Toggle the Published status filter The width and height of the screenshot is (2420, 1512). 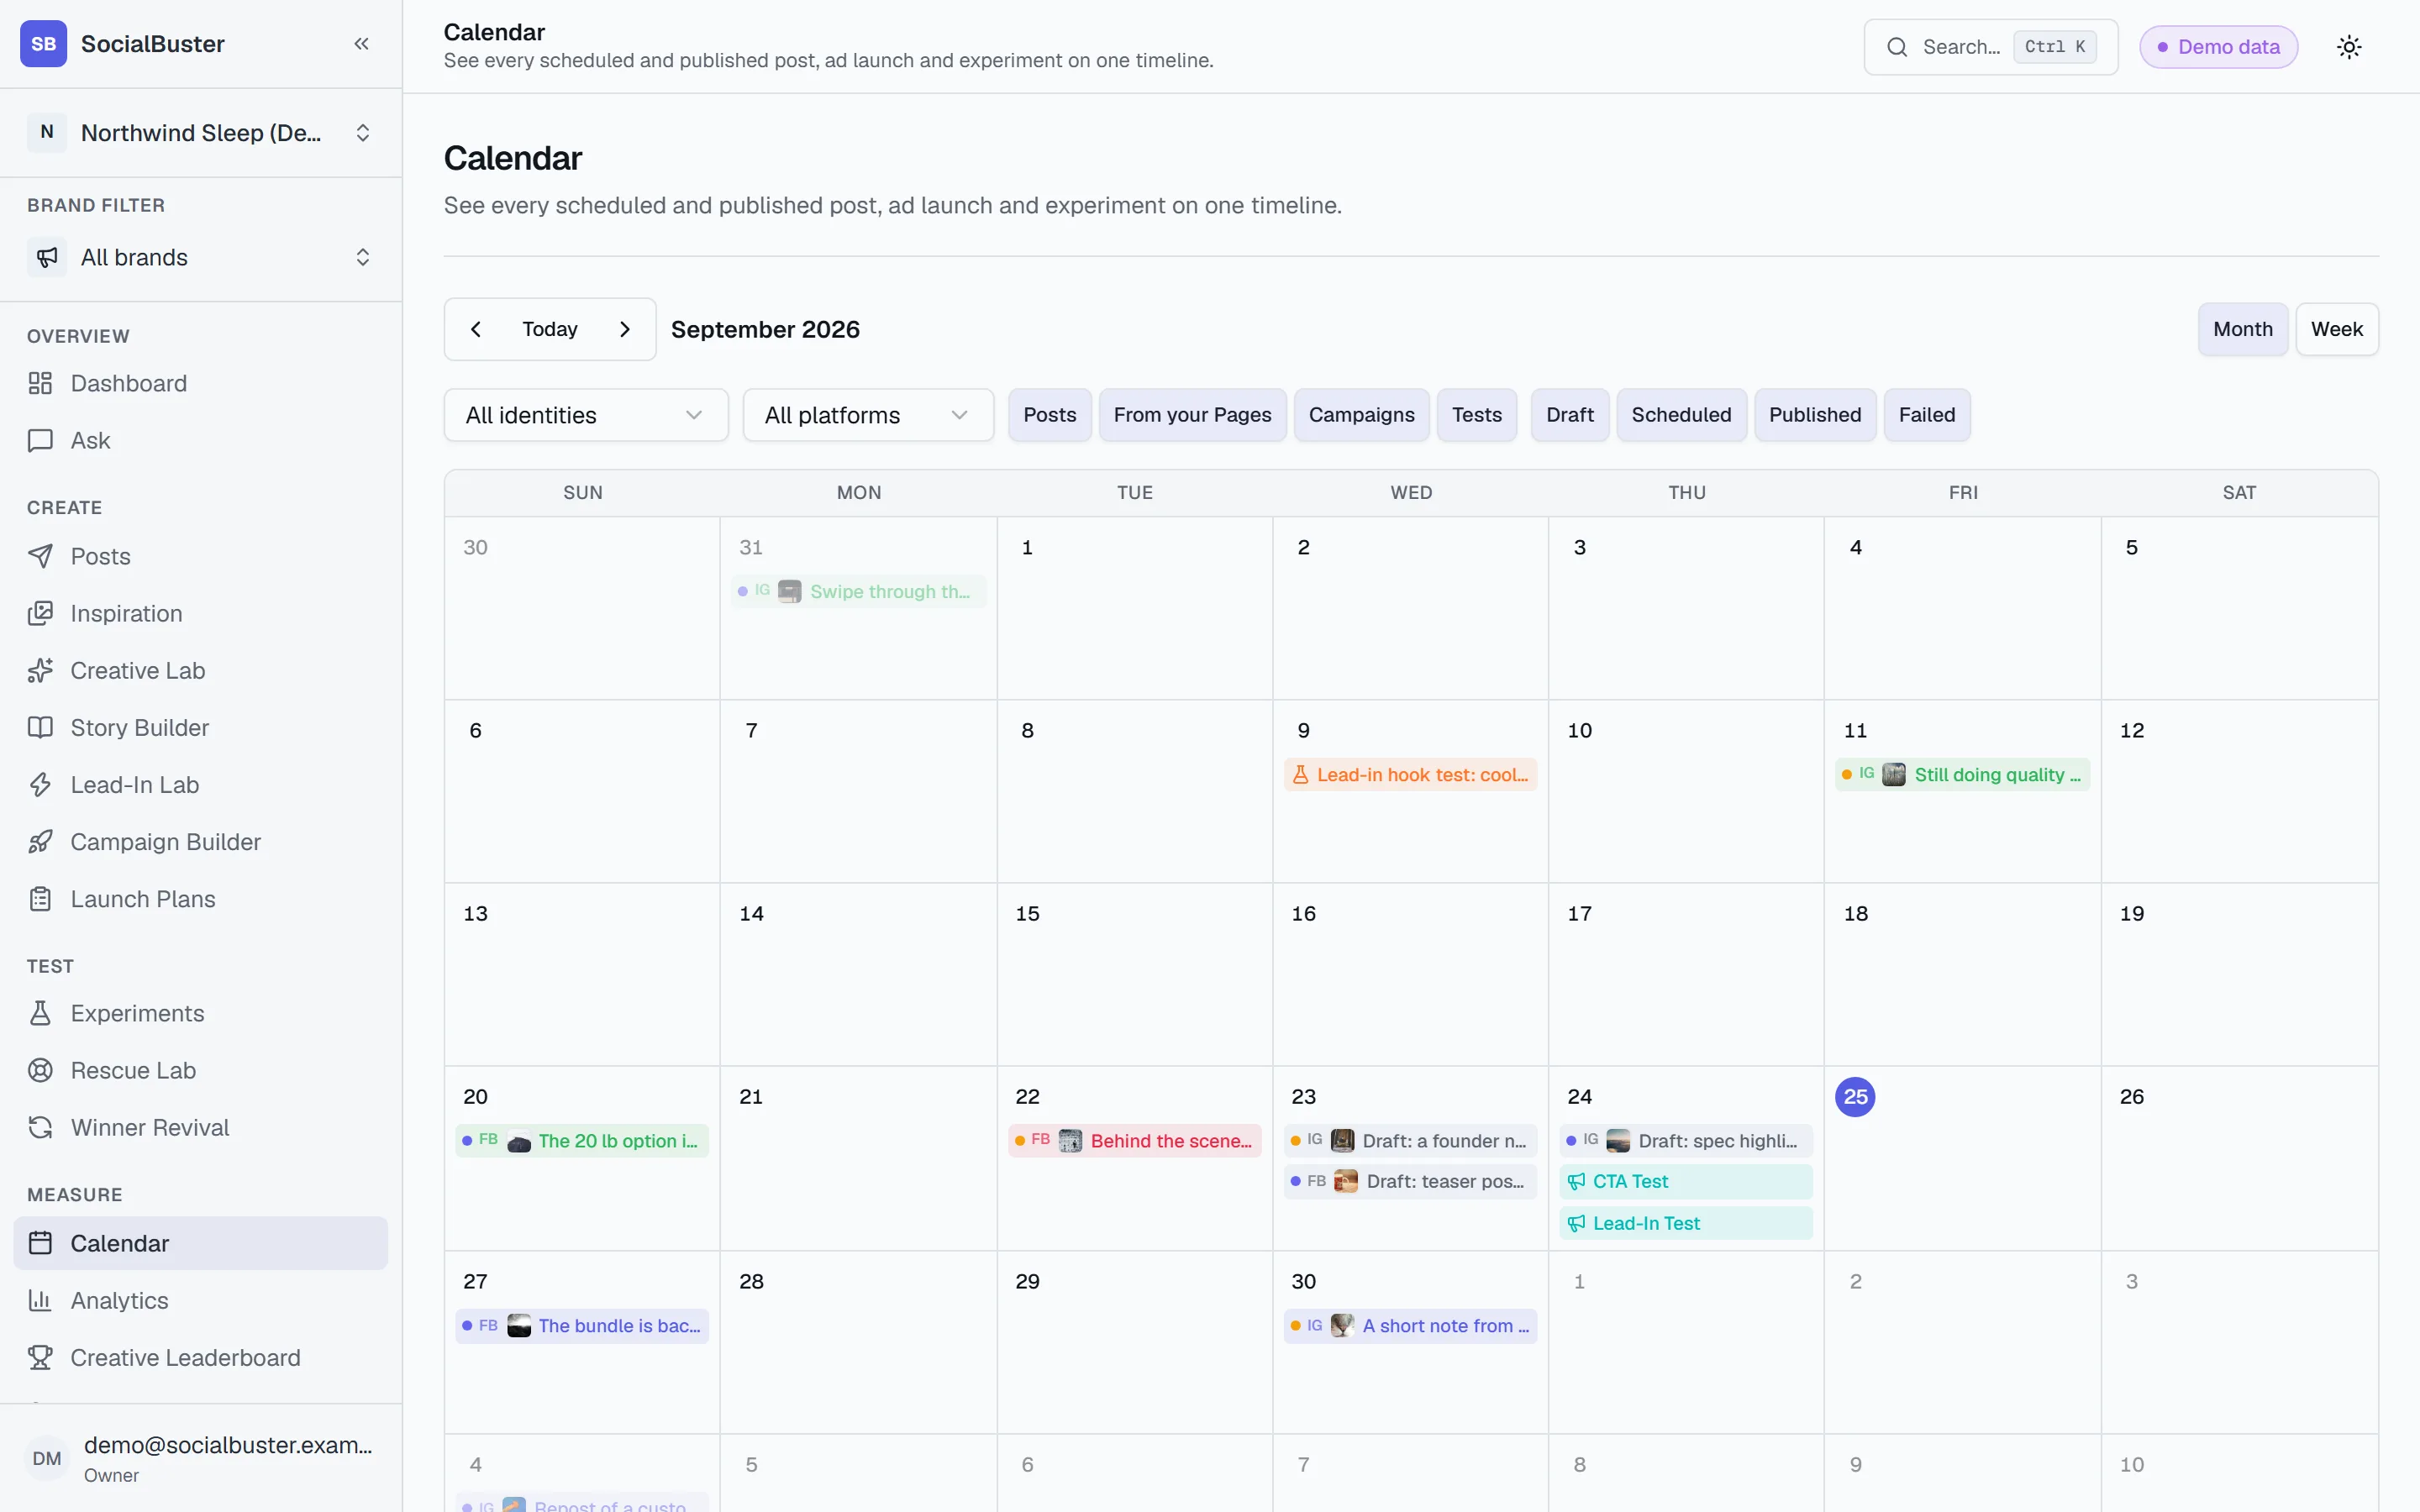pyautogui.click(x=1814, y=415)
